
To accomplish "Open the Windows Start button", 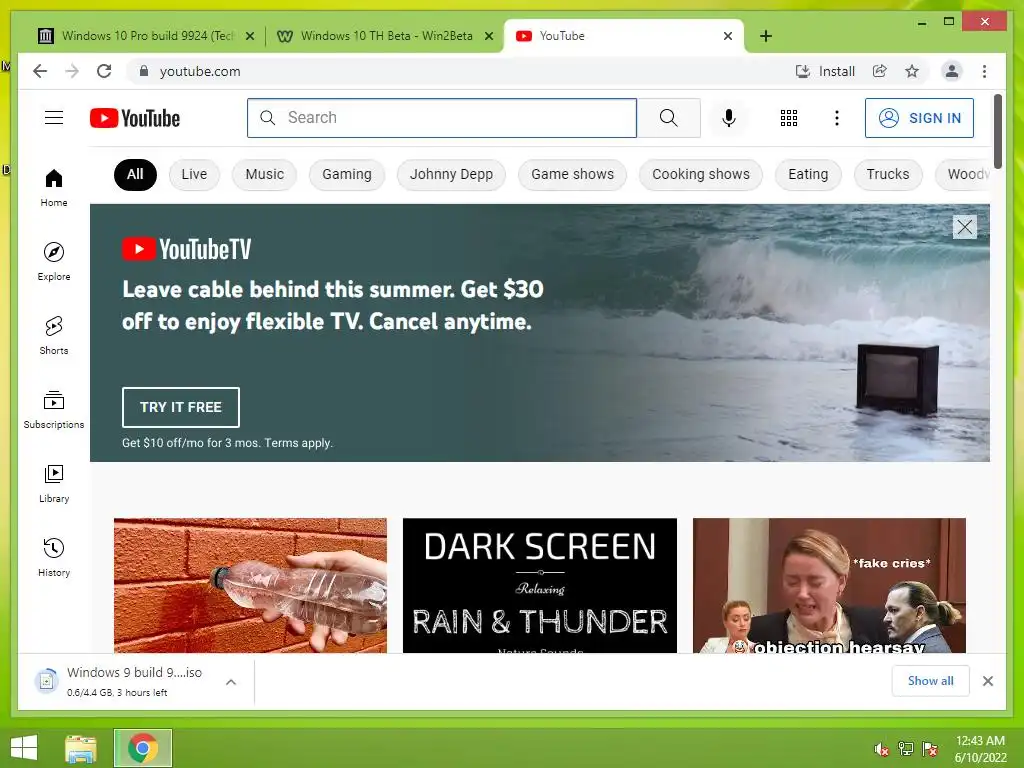I will click(24, 748).
